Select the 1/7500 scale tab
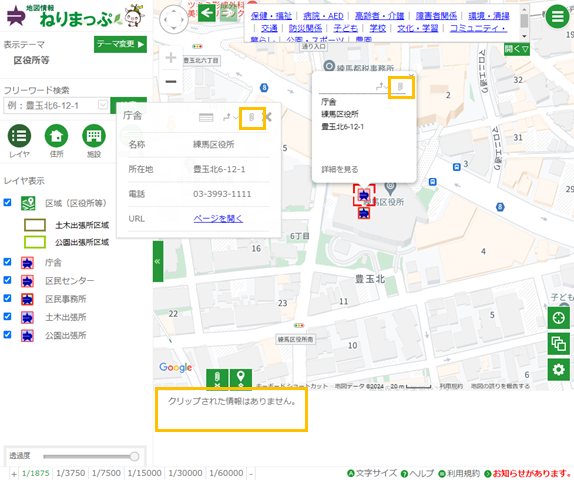 (x=106, y=473)
